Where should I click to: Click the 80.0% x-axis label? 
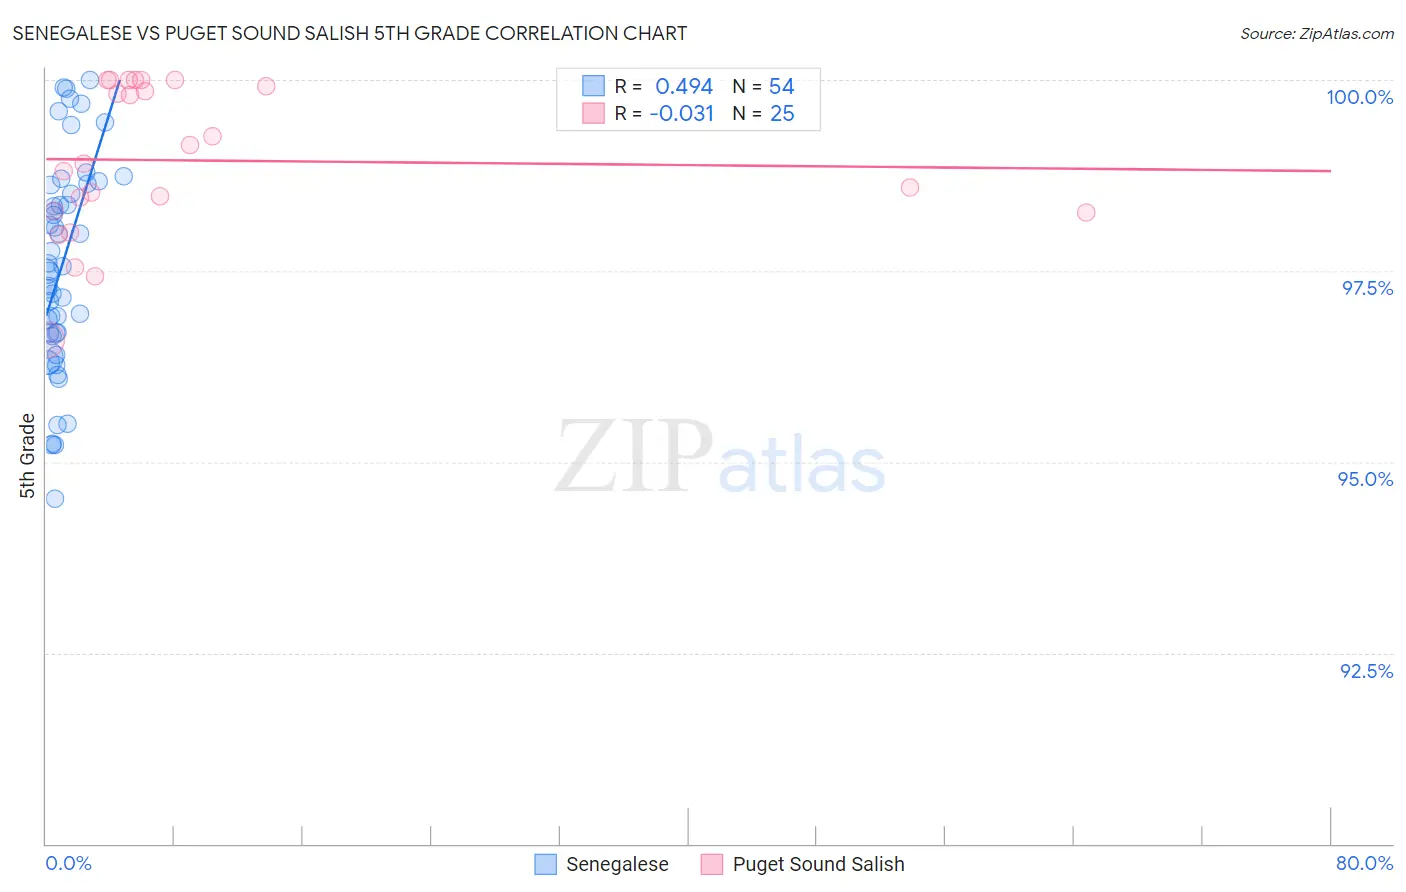(x=1364, y=863)
